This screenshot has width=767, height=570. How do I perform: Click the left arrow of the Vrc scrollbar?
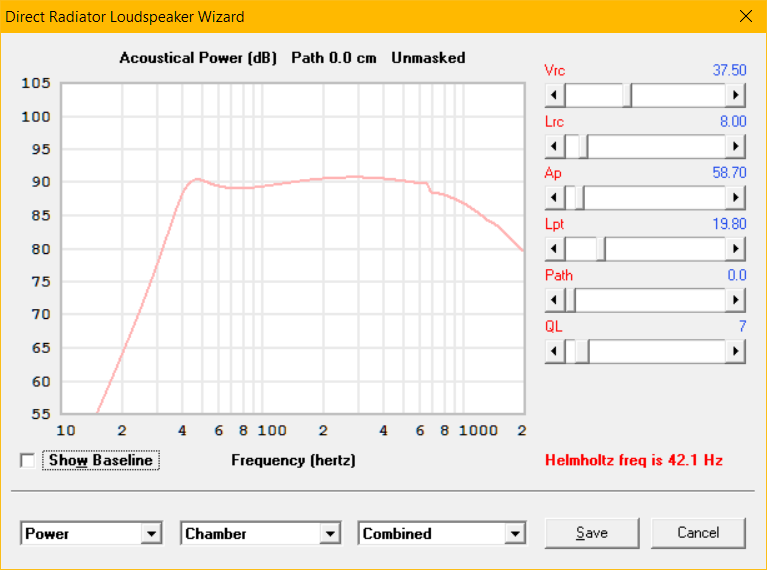555,95
